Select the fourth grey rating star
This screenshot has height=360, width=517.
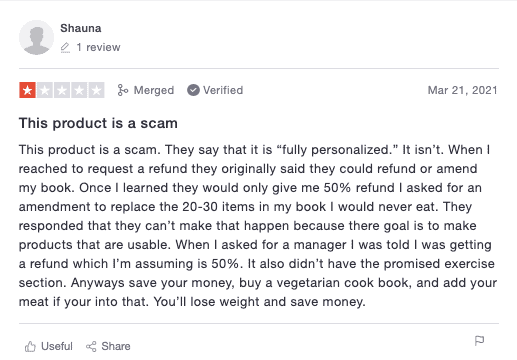(79, 90)
